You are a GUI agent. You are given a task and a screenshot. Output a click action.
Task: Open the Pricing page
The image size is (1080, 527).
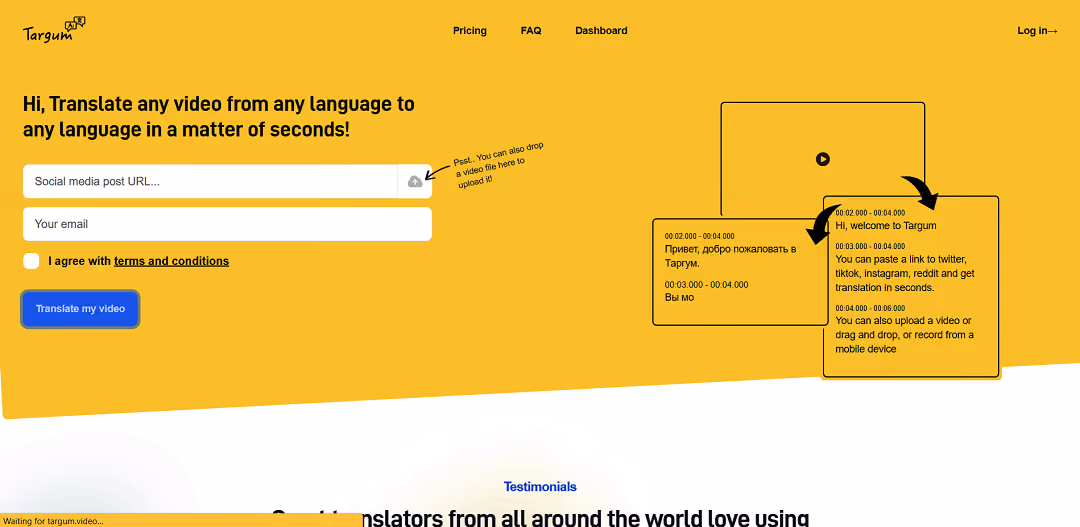tap(470, 30)
